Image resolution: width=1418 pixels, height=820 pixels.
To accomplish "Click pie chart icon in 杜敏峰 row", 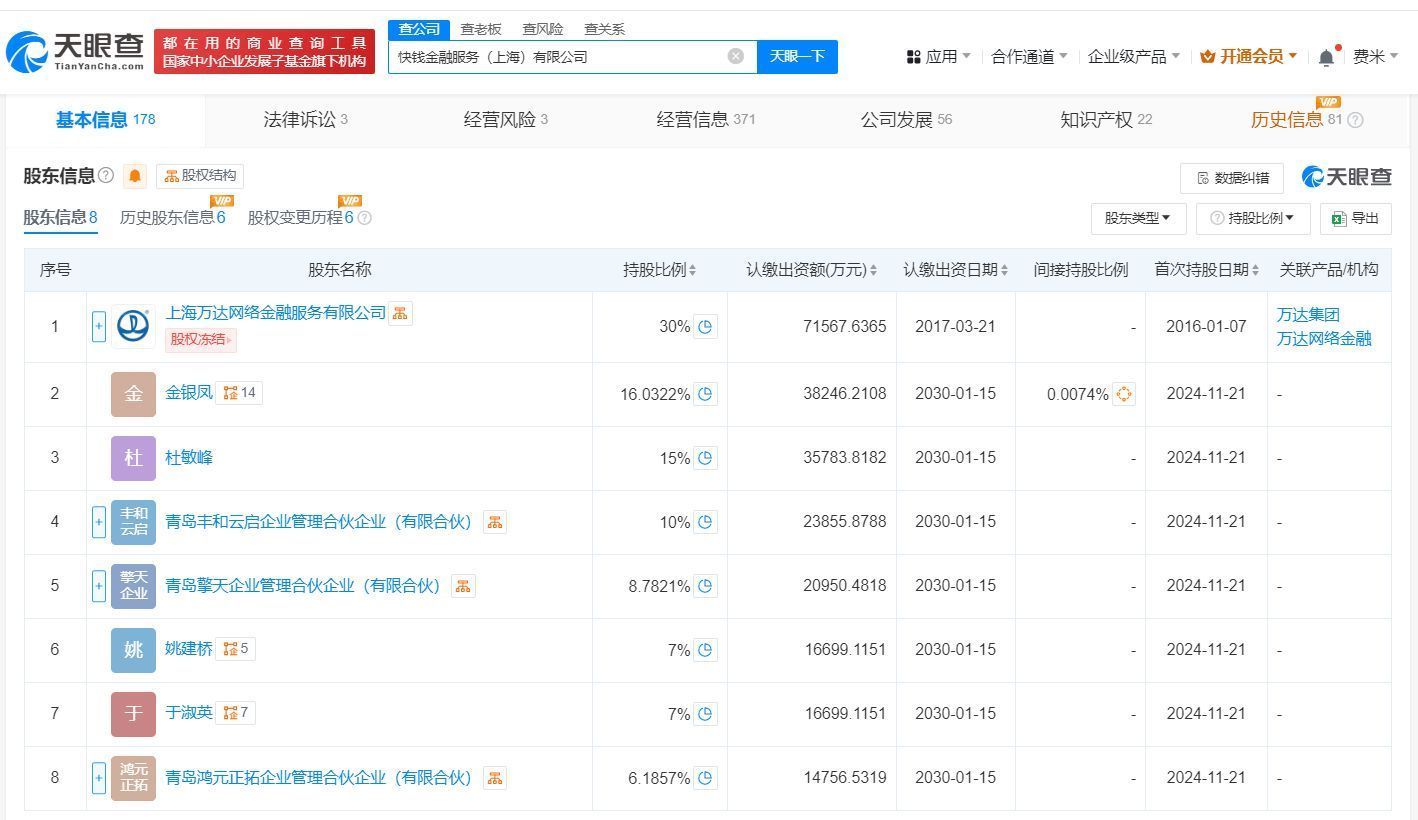I will pos(705,458).
